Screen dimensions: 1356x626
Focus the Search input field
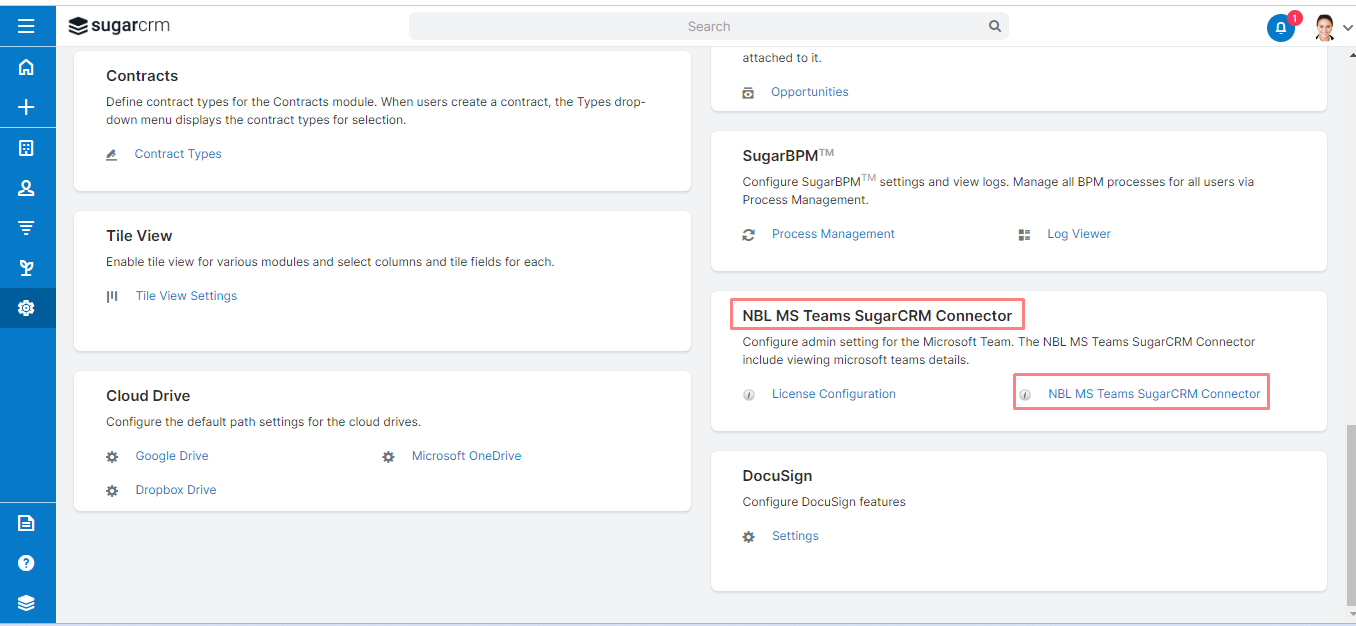tap(709, 26)
